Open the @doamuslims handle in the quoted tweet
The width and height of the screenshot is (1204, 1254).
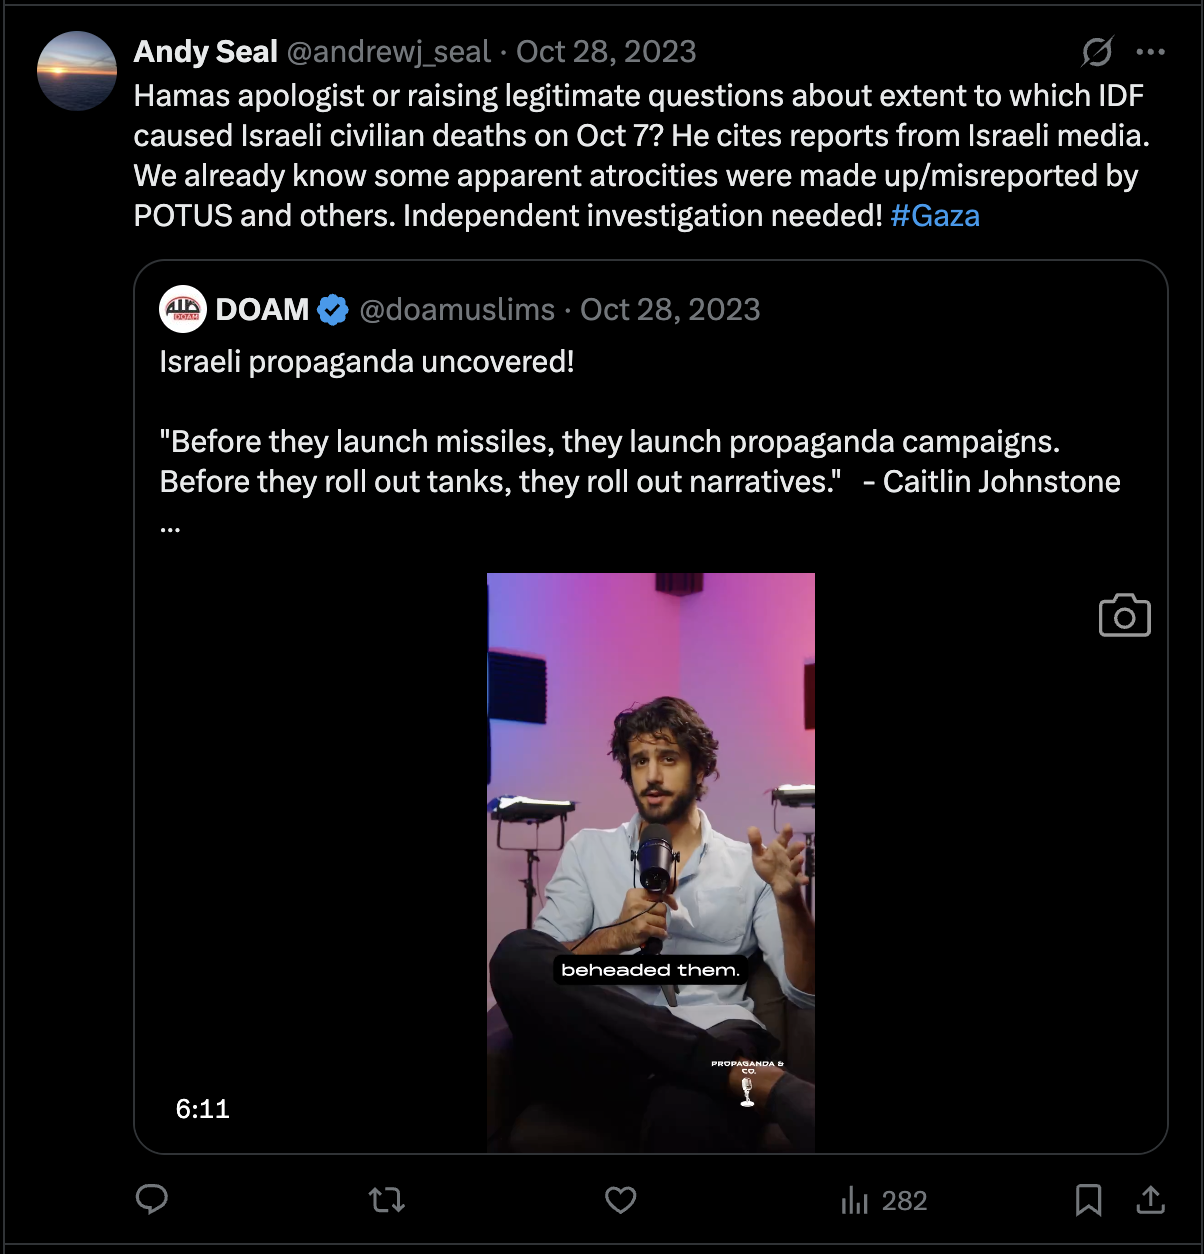coord(457,310)
